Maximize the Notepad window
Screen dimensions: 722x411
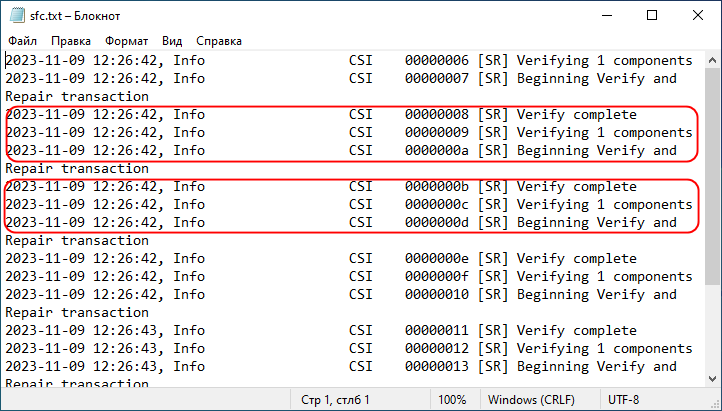click(652, 16)
